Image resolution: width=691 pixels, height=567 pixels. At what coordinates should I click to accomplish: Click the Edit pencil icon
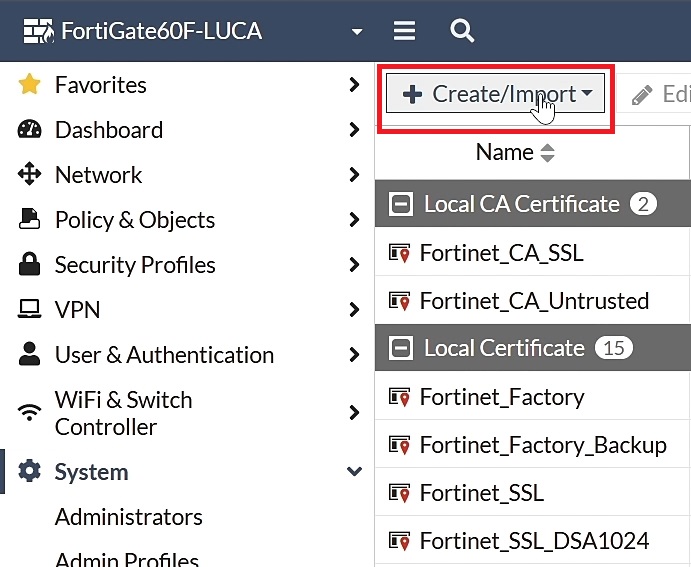click(642, 95)
